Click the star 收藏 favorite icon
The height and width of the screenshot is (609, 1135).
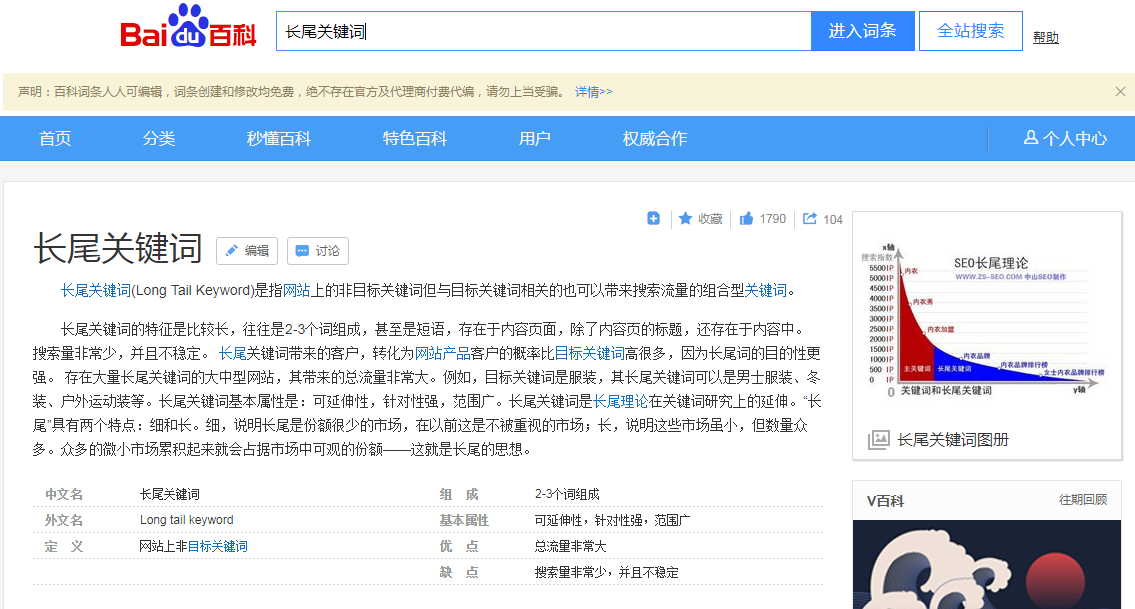coord(686,219)
